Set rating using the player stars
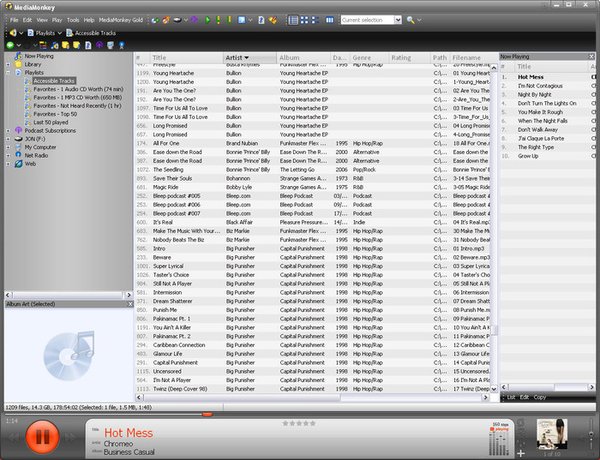Screen dimensions: 600x460 (299, 423)
